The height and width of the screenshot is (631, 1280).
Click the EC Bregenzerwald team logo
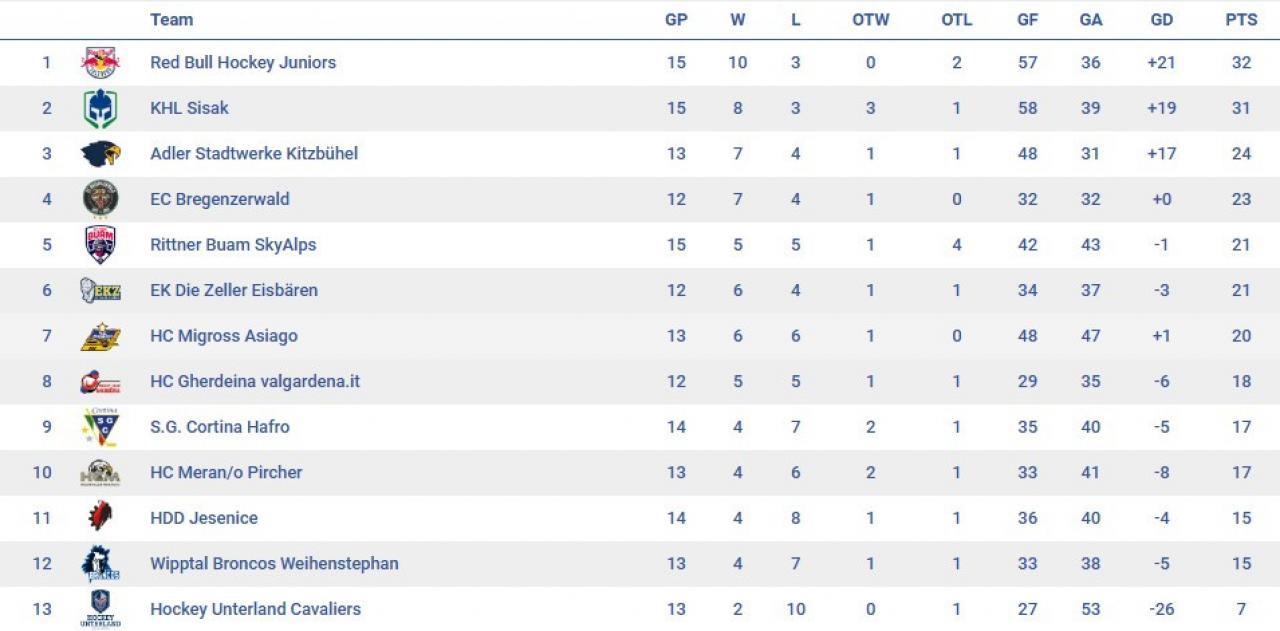click(100, 199)
